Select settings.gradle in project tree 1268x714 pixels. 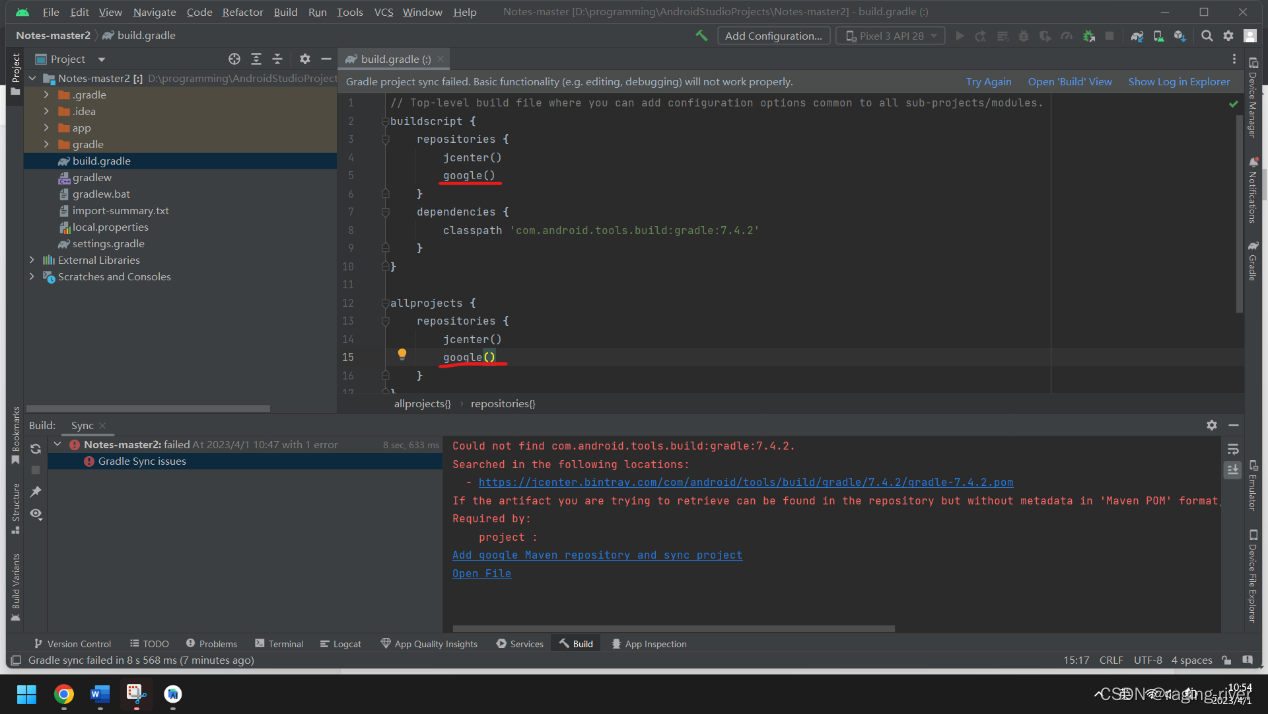pyautogui.click(x=108, y=244)
